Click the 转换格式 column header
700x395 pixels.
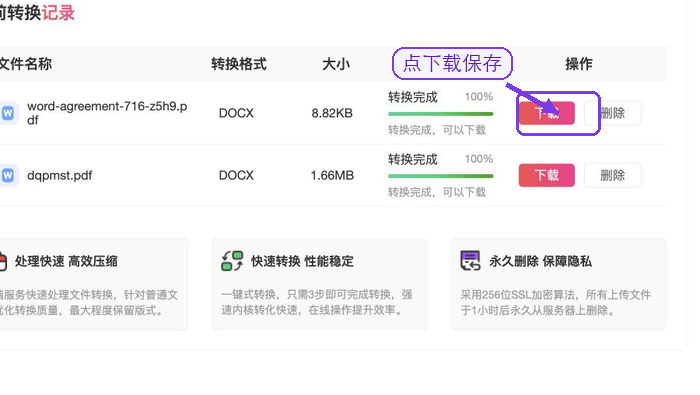239,64
